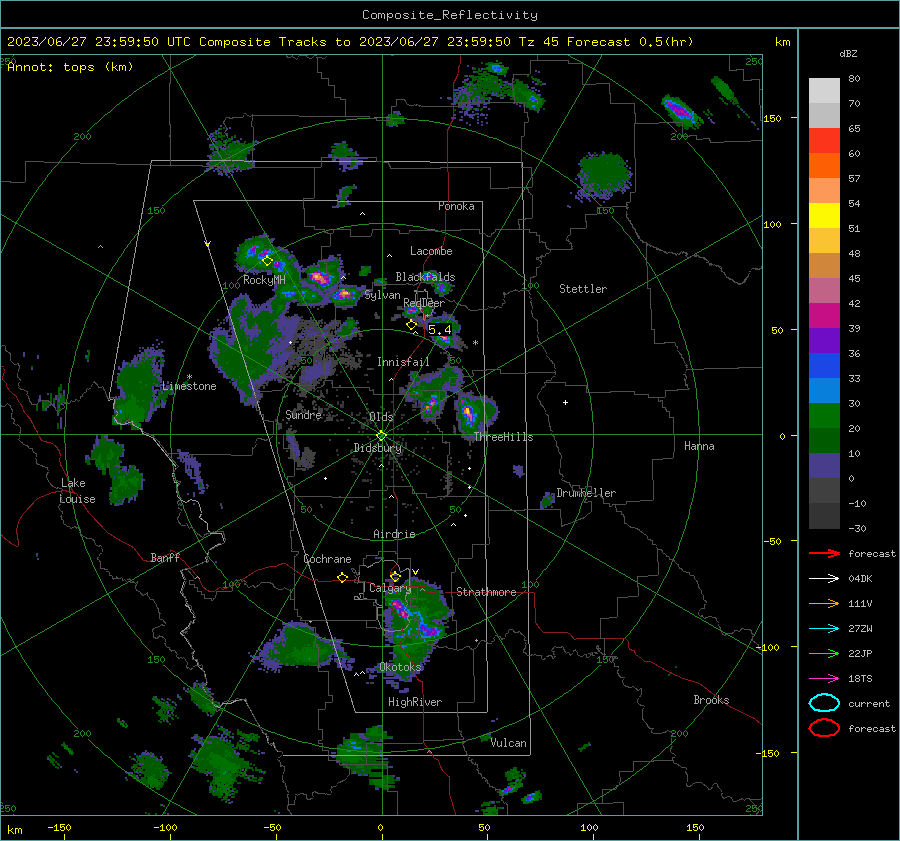Screen dimensions: 900x841
Task: Click the Brooks label
Action: click(x=711, y=700)
